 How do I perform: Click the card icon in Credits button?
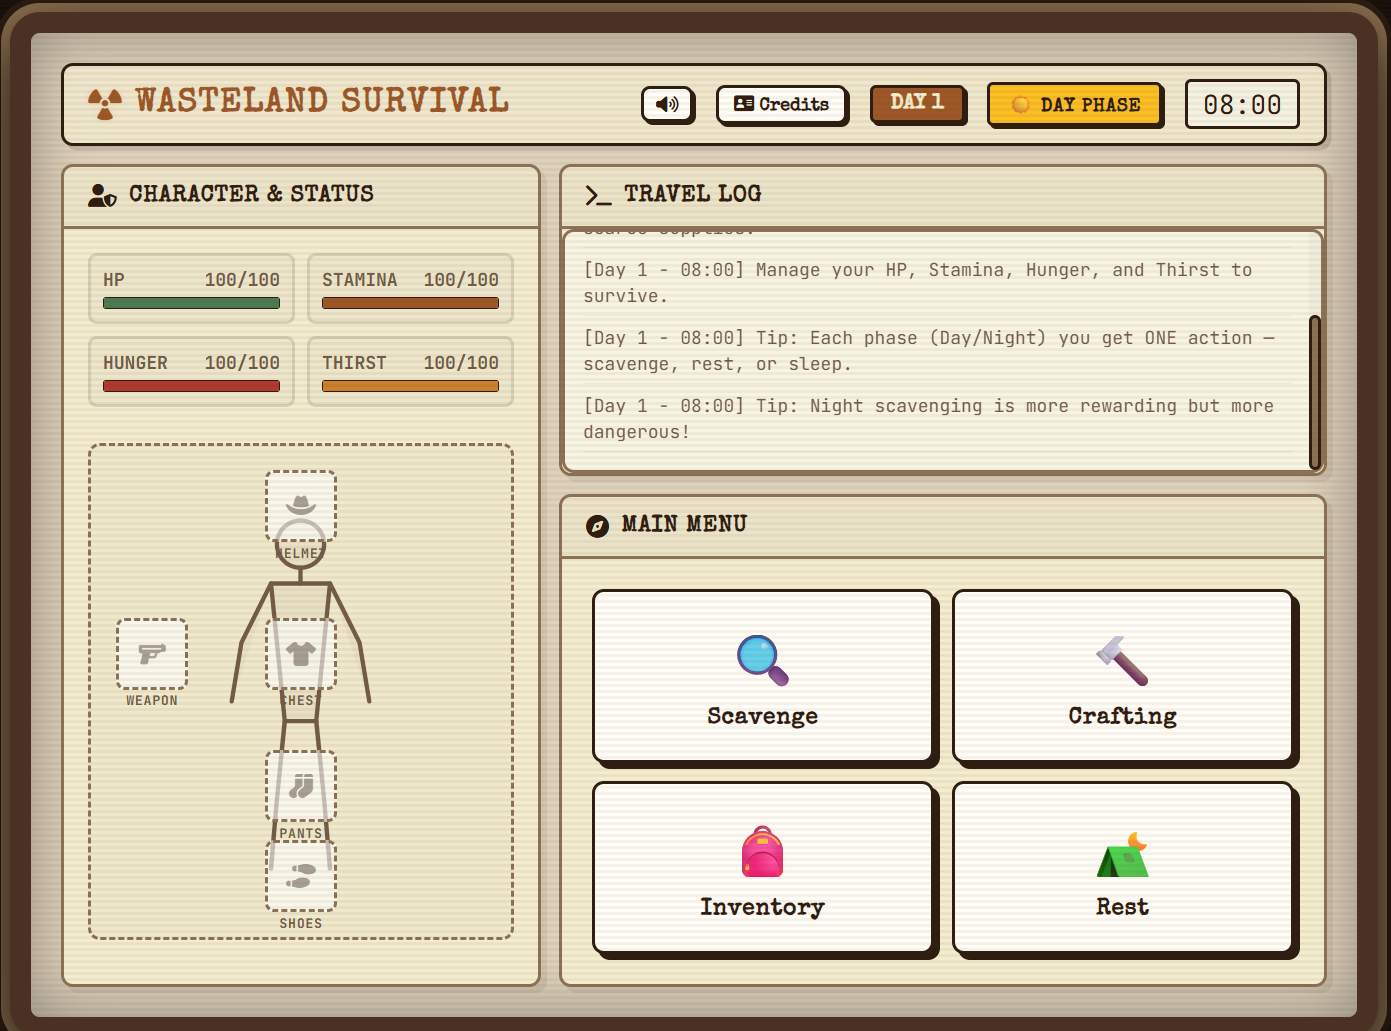[x=744, y=104]
